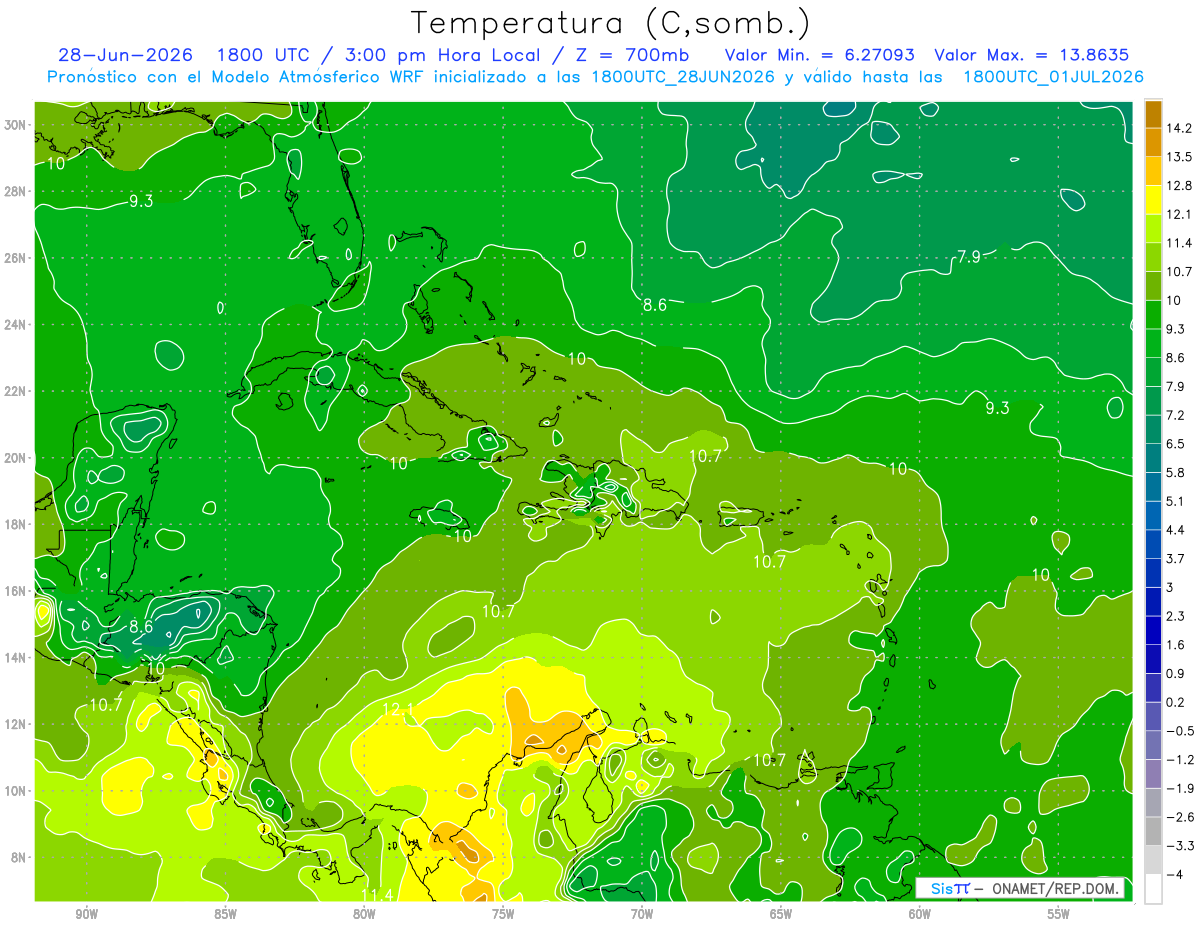Select the '28-Jun-2026' date text
The width and height of the screenshot is (1200, 927).
pyautogui.click(x=125, y=55)
